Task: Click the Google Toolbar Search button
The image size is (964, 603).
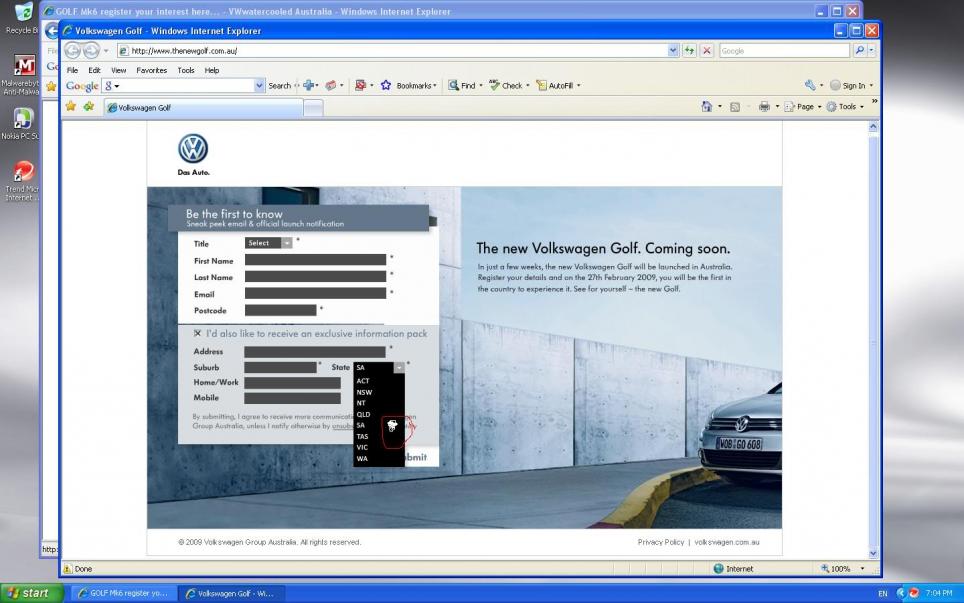Action: tap(279, 85)
